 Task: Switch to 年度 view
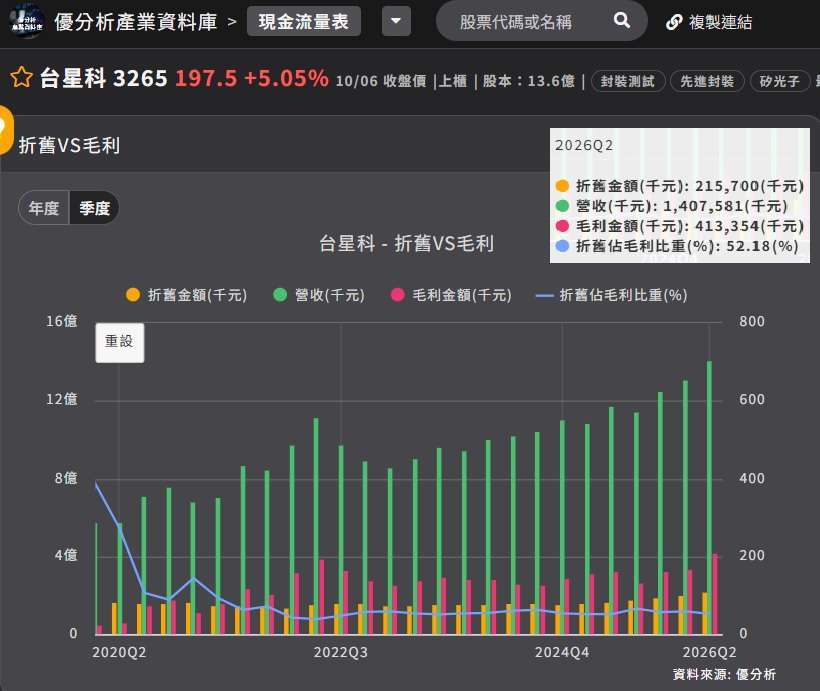tap(44, 208)
